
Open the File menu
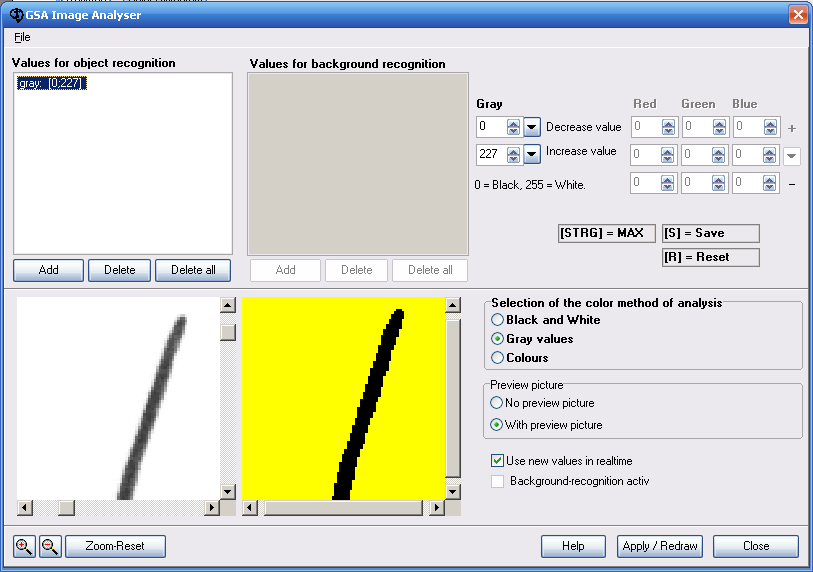point(22,37)
